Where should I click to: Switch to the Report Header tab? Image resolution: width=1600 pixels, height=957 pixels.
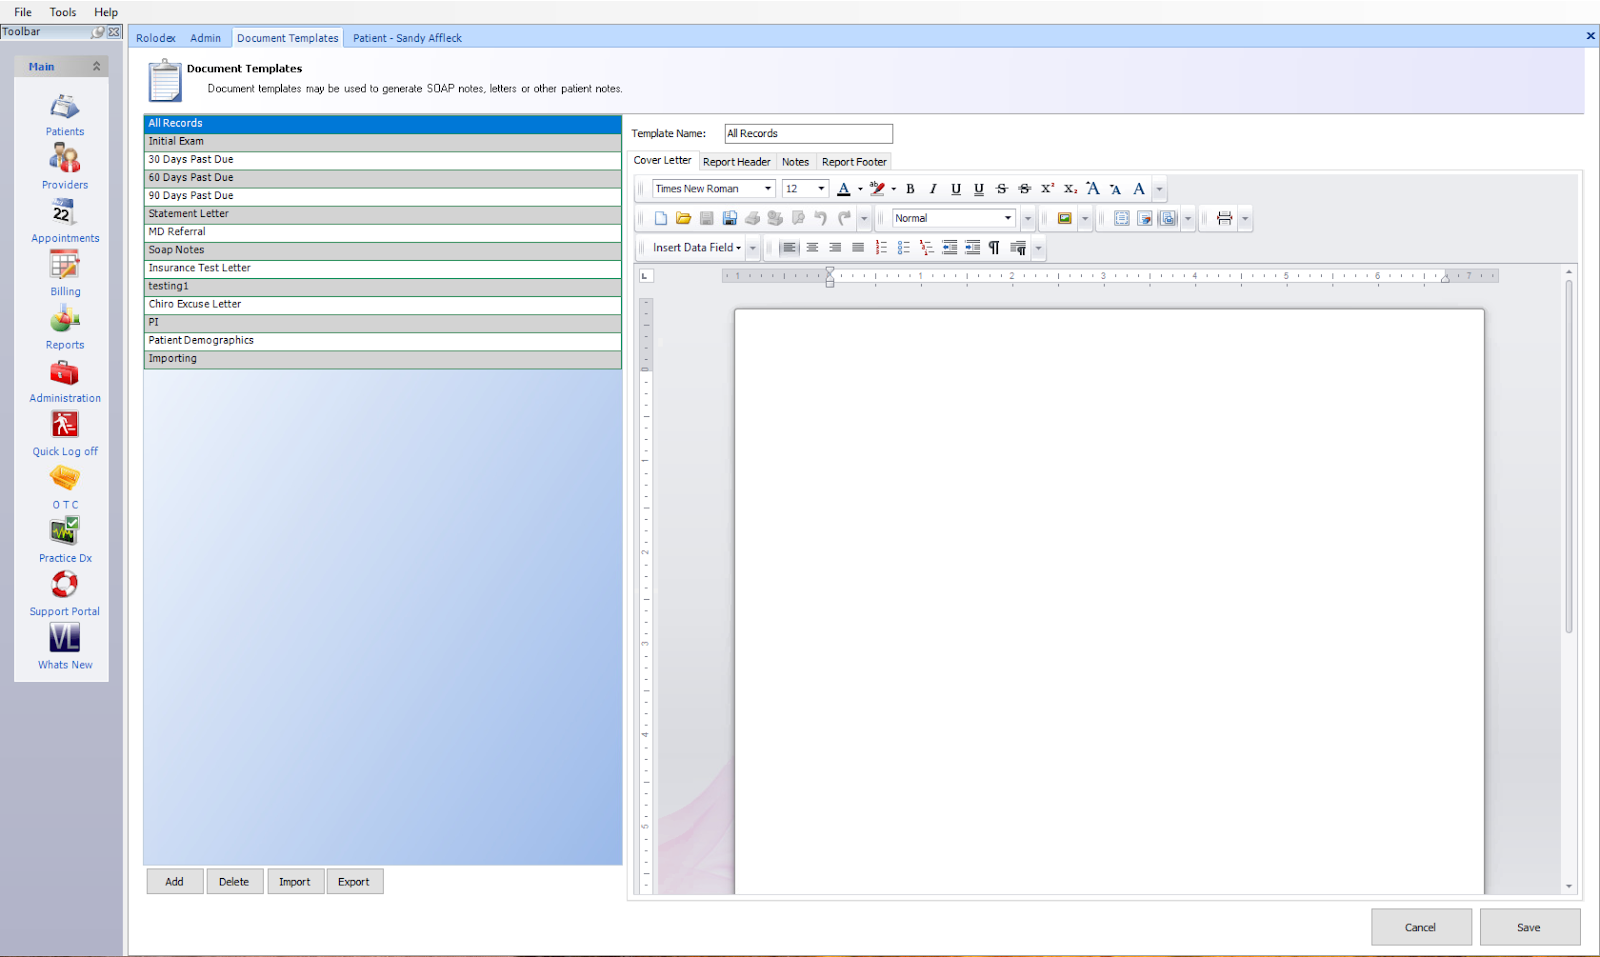[737, 161]
